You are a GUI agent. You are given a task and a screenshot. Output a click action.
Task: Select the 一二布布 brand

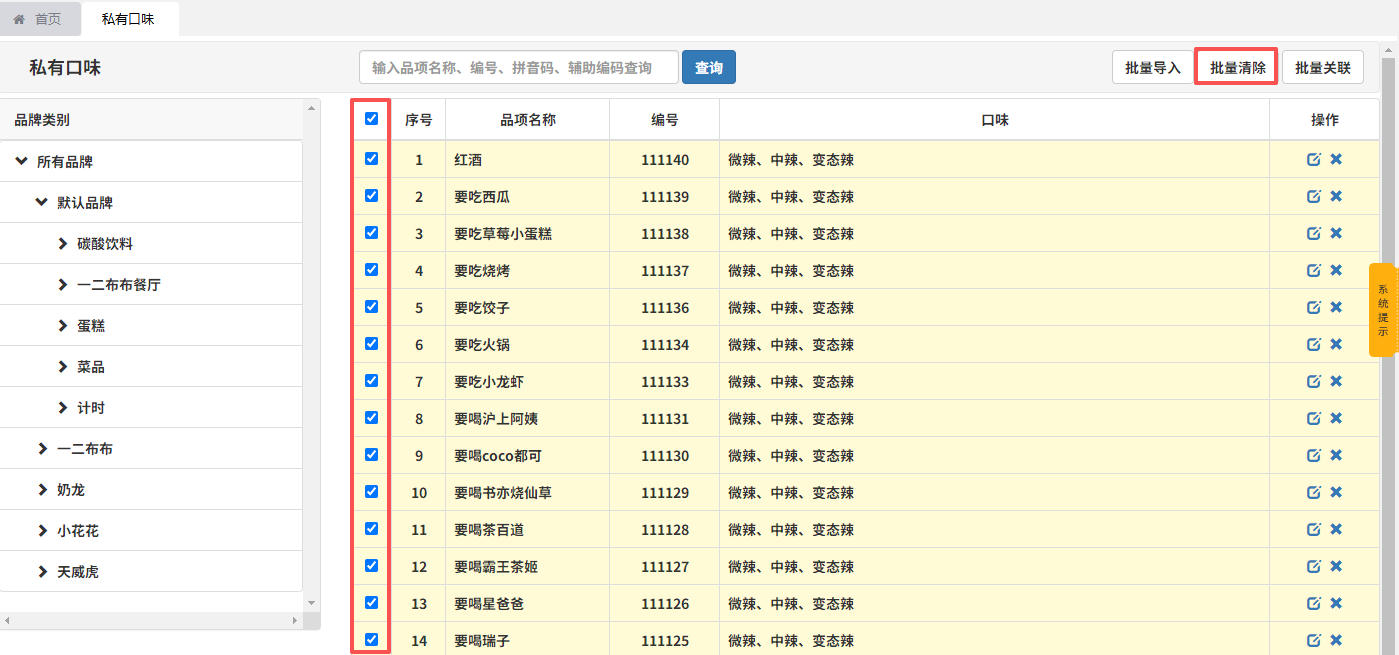[85, 449]
